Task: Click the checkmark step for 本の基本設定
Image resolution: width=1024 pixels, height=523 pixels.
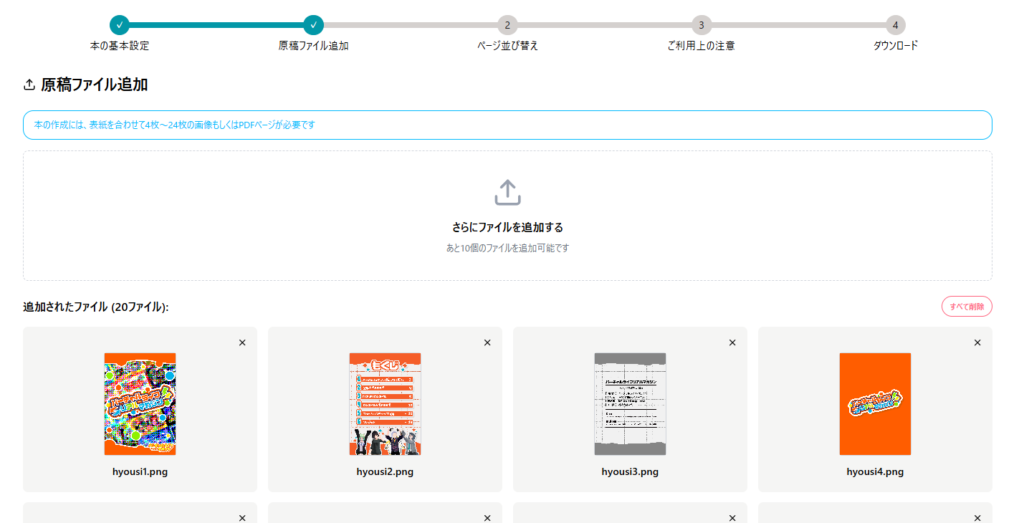Action: [x=120, y=25]
